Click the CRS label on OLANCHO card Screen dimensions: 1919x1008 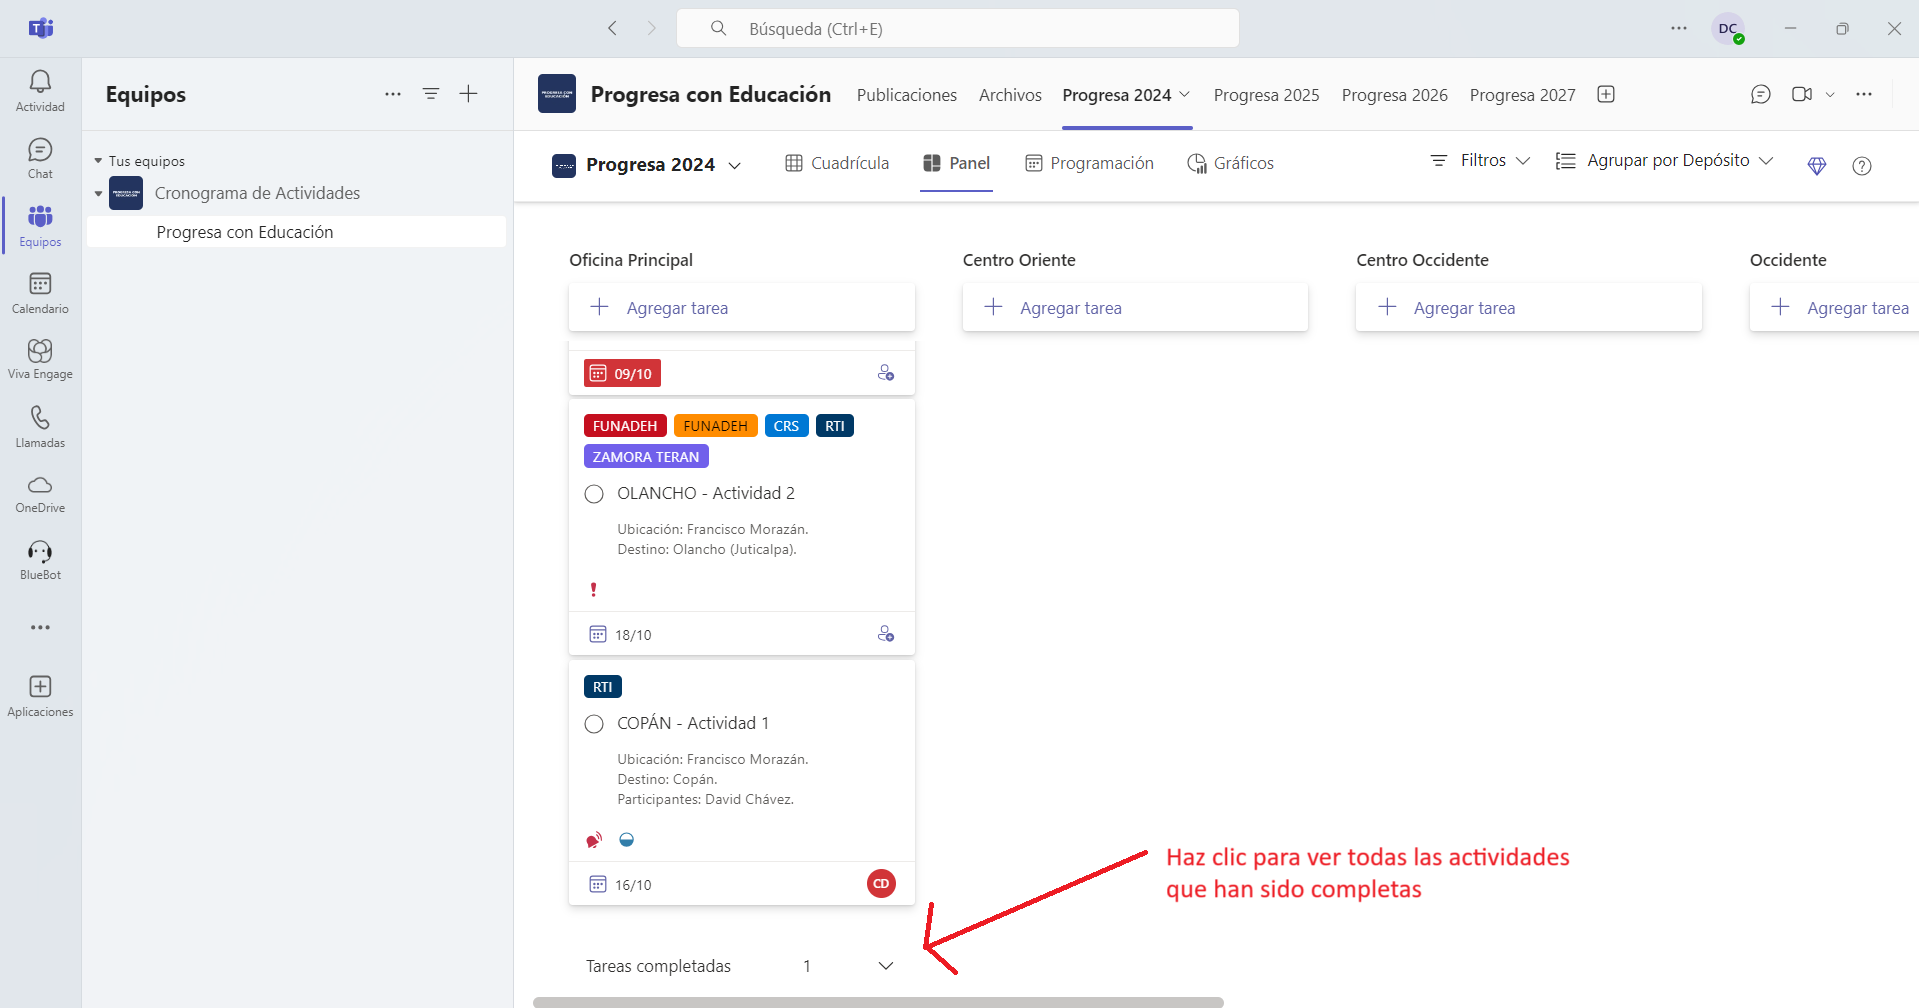786,426
